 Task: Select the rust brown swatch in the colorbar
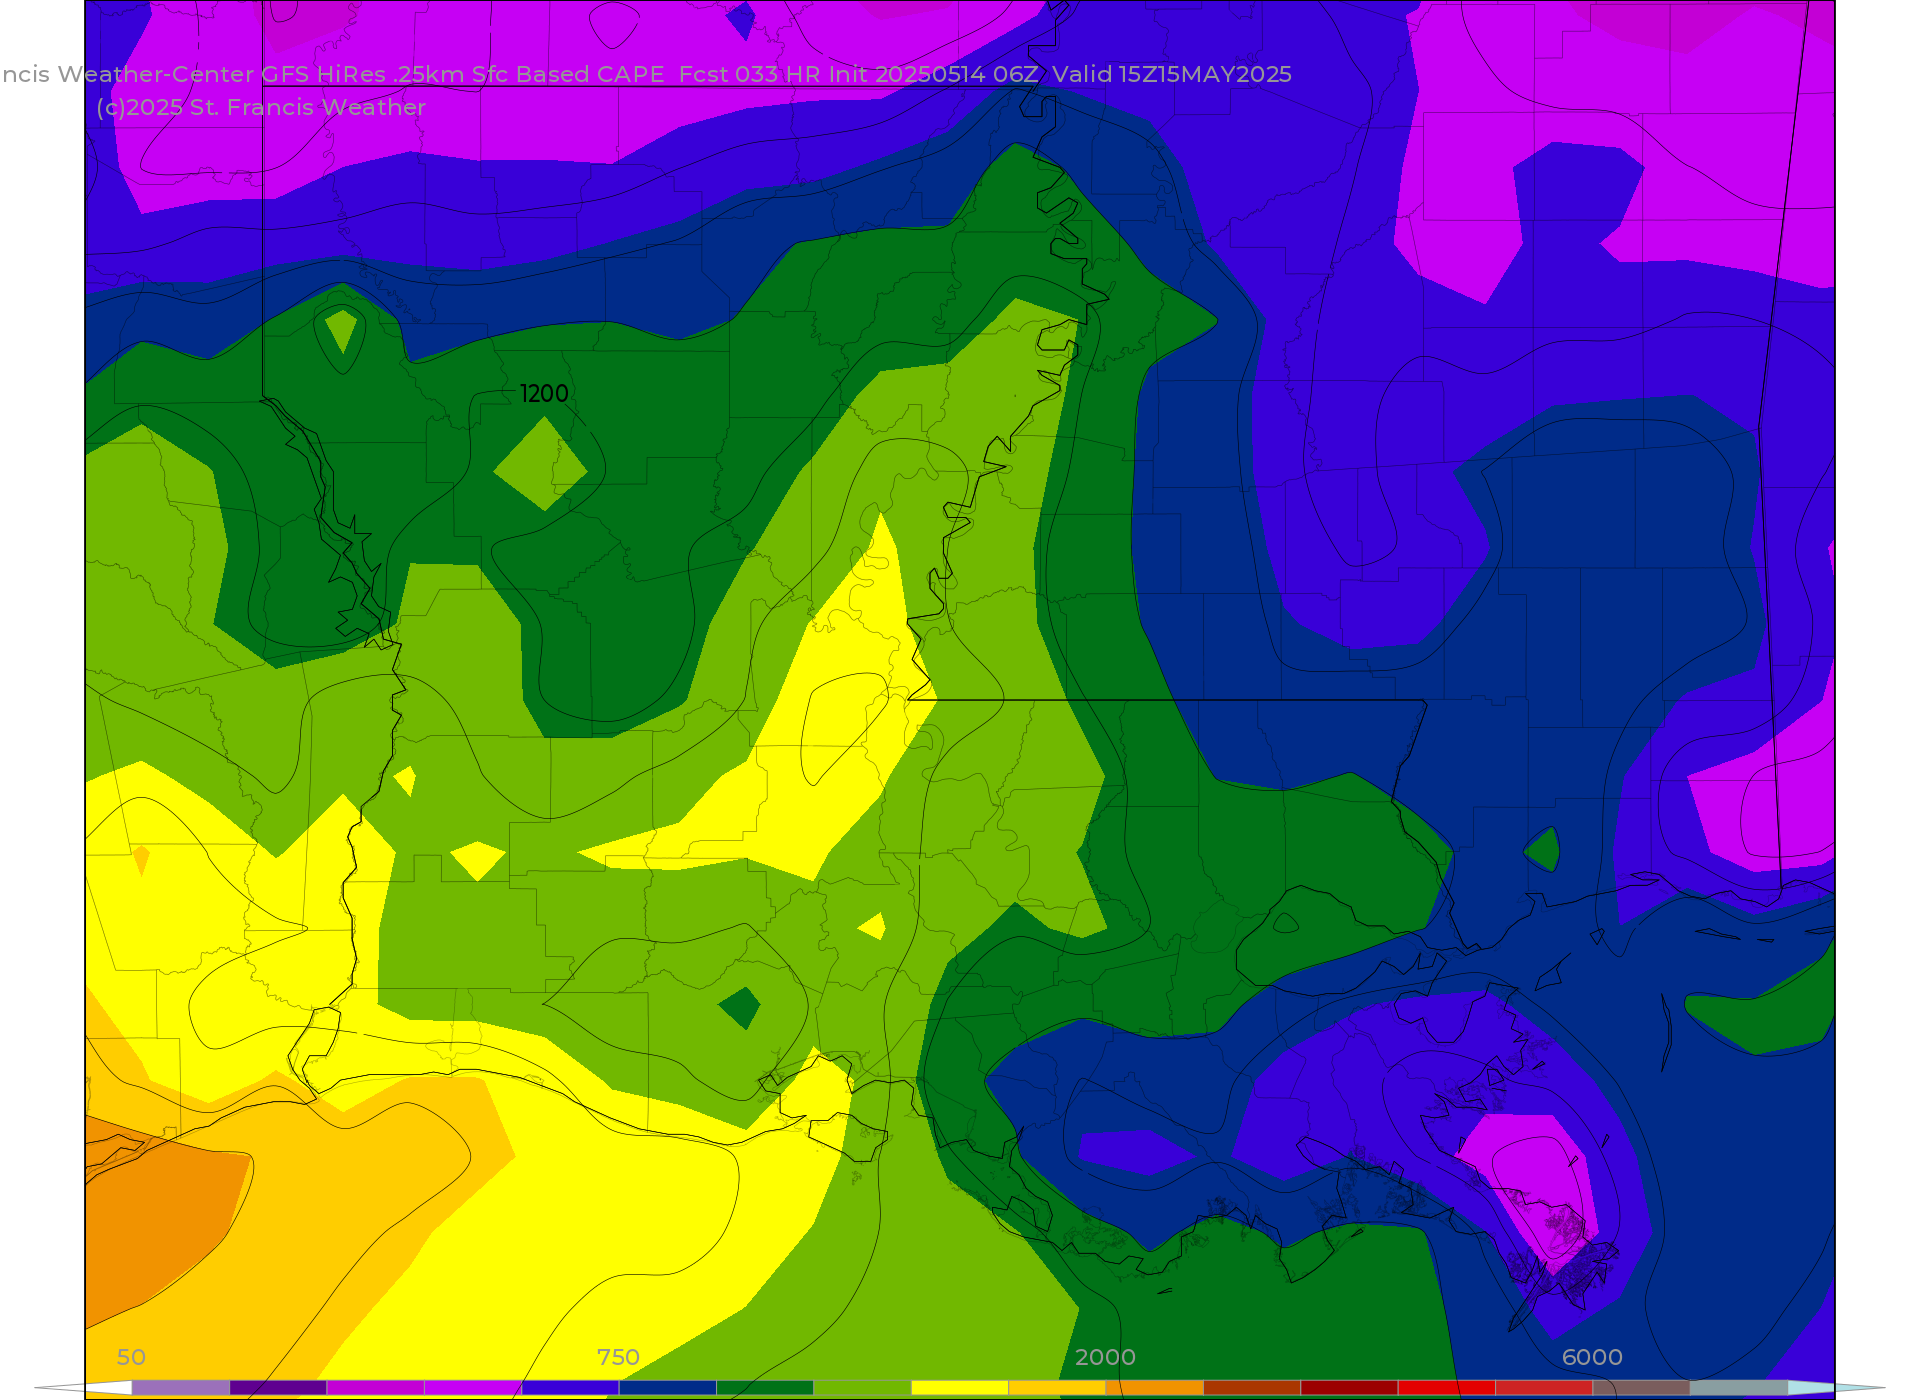click(x=1252, y=1388)
